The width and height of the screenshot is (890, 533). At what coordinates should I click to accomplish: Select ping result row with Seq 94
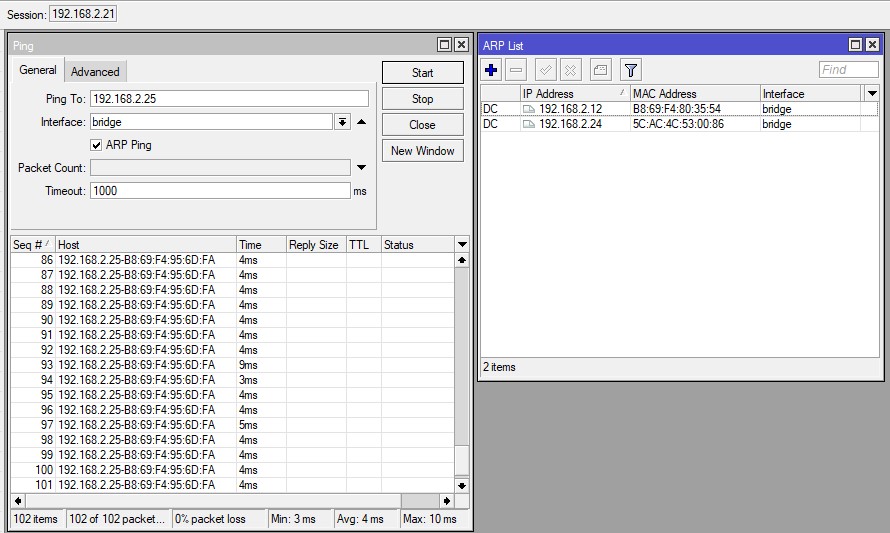point(233,380)
